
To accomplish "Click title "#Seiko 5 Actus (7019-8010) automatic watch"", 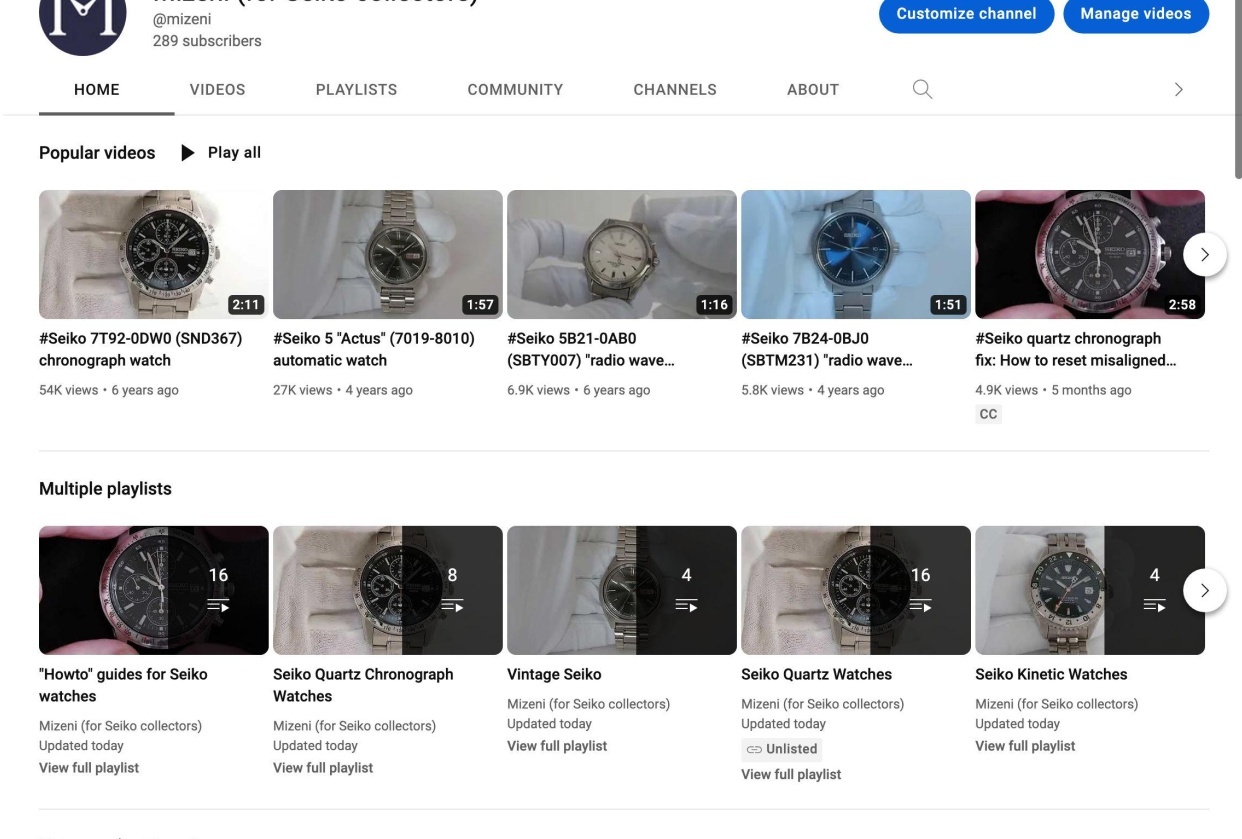I will click(374, 349).
